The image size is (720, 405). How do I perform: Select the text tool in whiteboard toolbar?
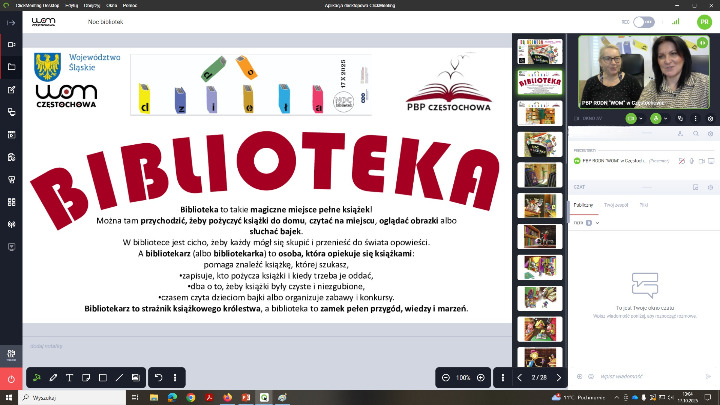[x=70, y=378]
